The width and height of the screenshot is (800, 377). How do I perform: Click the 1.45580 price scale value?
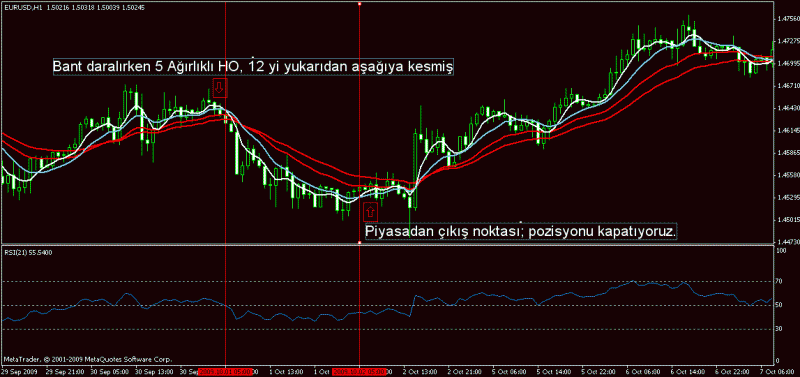pyautogui.click(x=787, y=174)
